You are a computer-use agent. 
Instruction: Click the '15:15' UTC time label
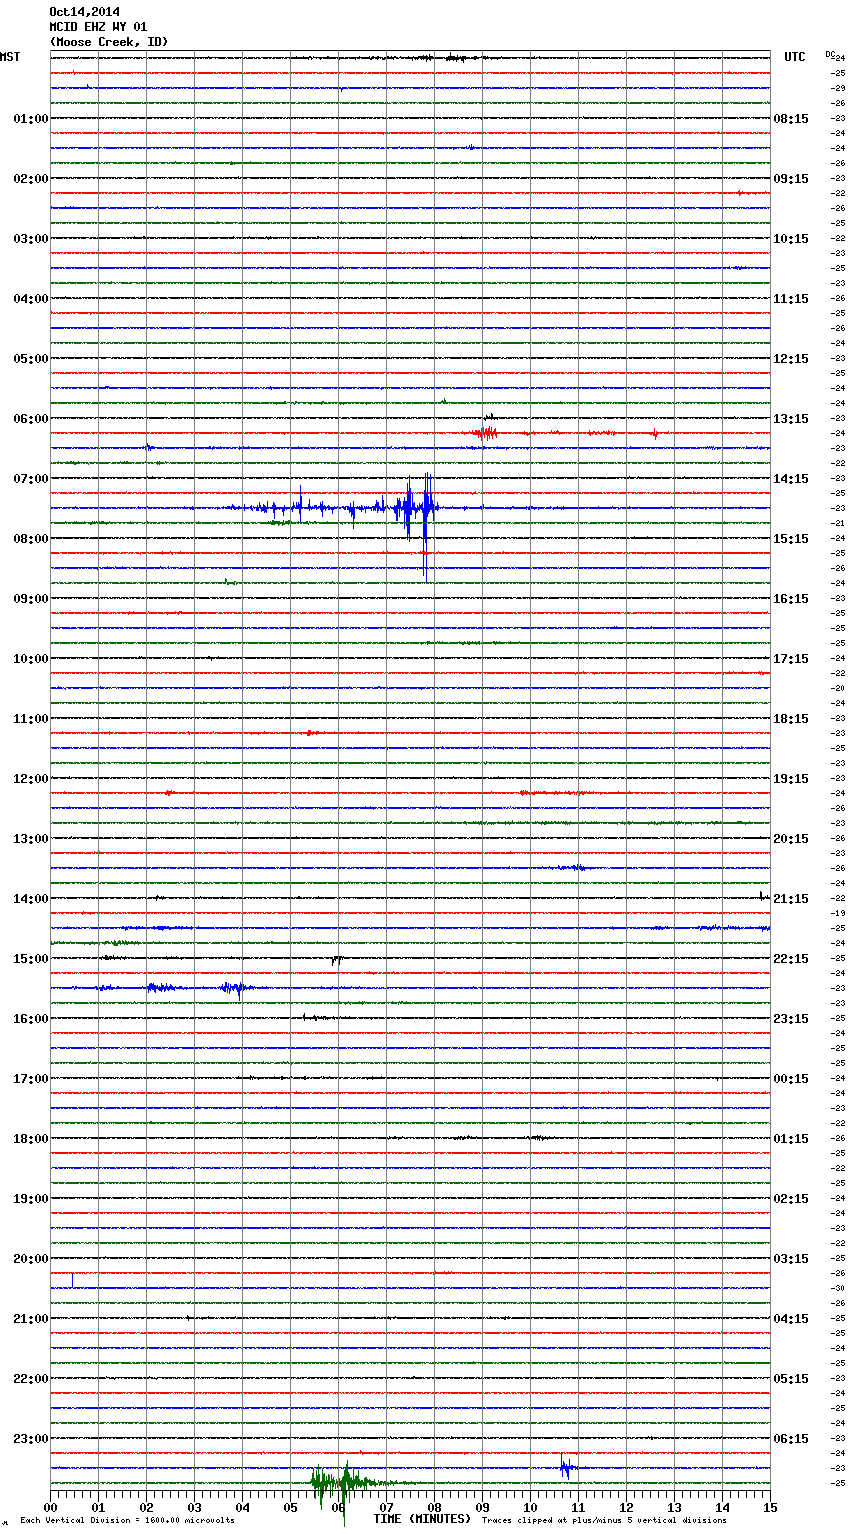coord(791,539)
